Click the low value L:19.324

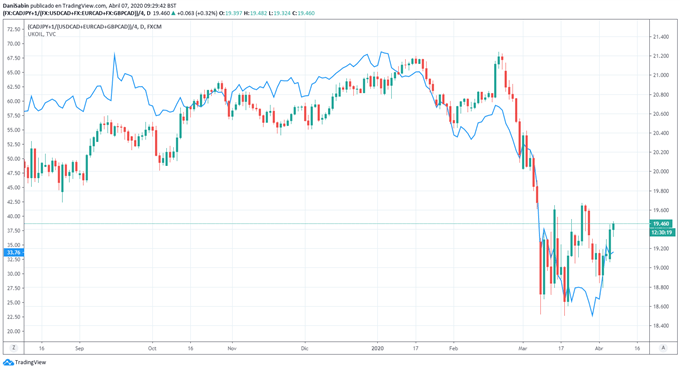(279, 13)
